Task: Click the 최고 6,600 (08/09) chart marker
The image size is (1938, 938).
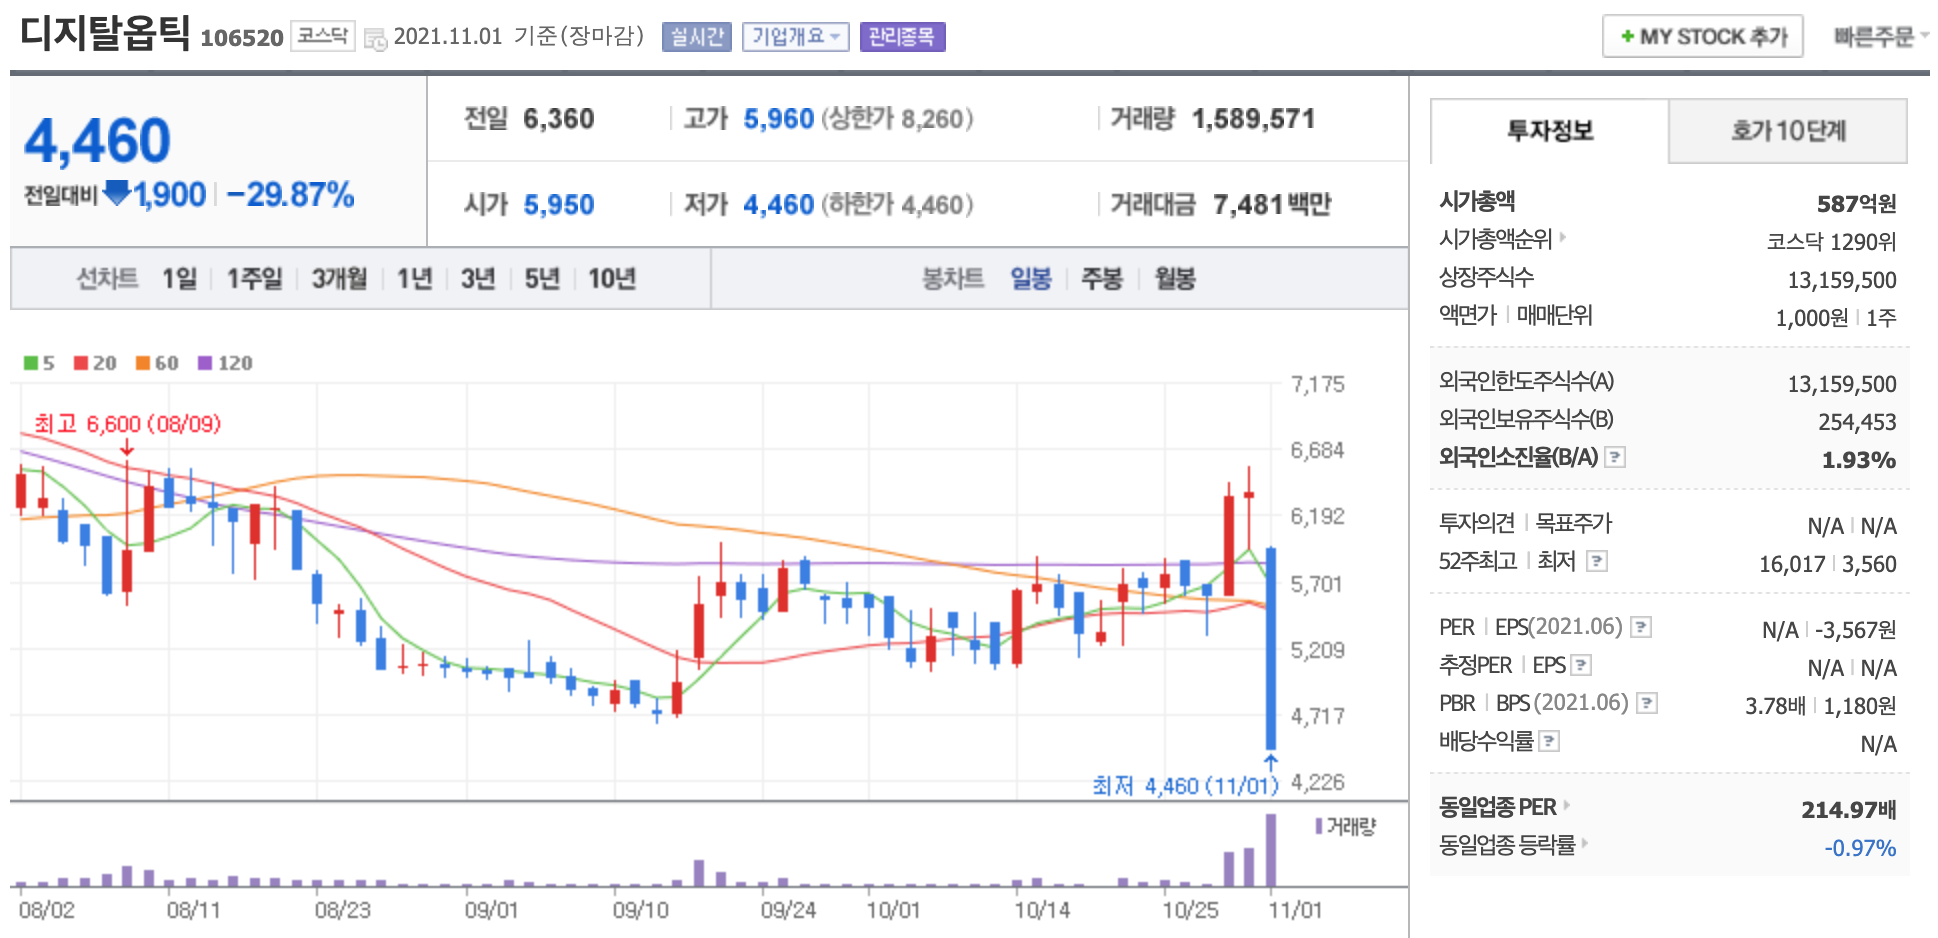Action: coord(127,424)
